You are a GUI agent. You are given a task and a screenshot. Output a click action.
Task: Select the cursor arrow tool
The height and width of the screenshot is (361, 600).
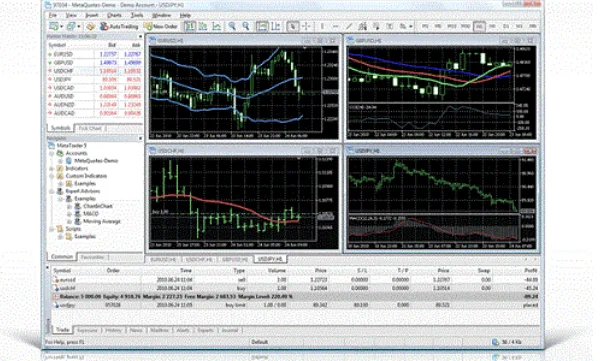(x=293, y=26)
